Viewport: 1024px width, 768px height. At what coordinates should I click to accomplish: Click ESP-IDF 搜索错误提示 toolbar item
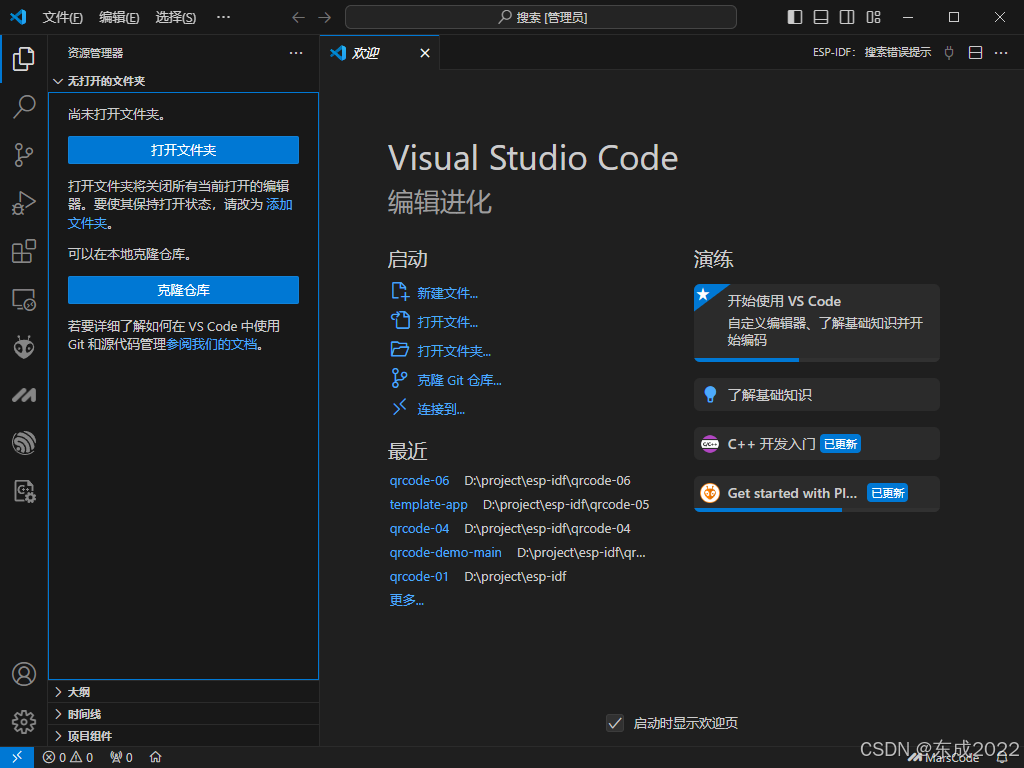872,52
